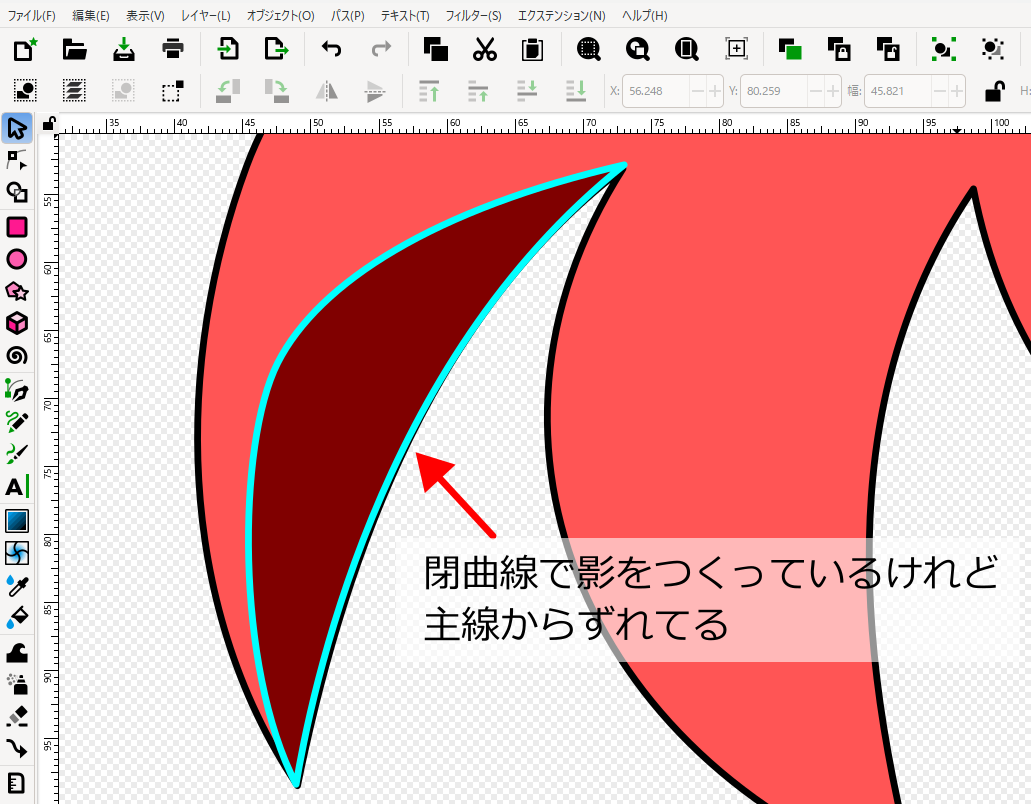The width and height of the screenshot is (1031, 804).
Task: Duplicate the selected object
Action: 790,49
